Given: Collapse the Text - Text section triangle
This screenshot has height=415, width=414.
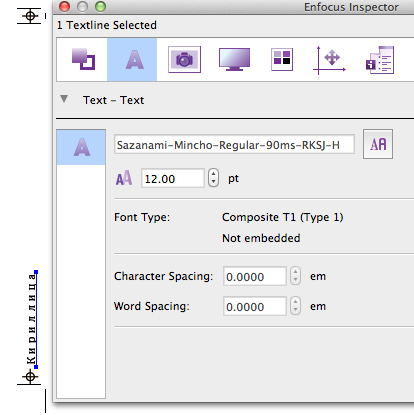Looking at the screenshot, I should [64, 99].
